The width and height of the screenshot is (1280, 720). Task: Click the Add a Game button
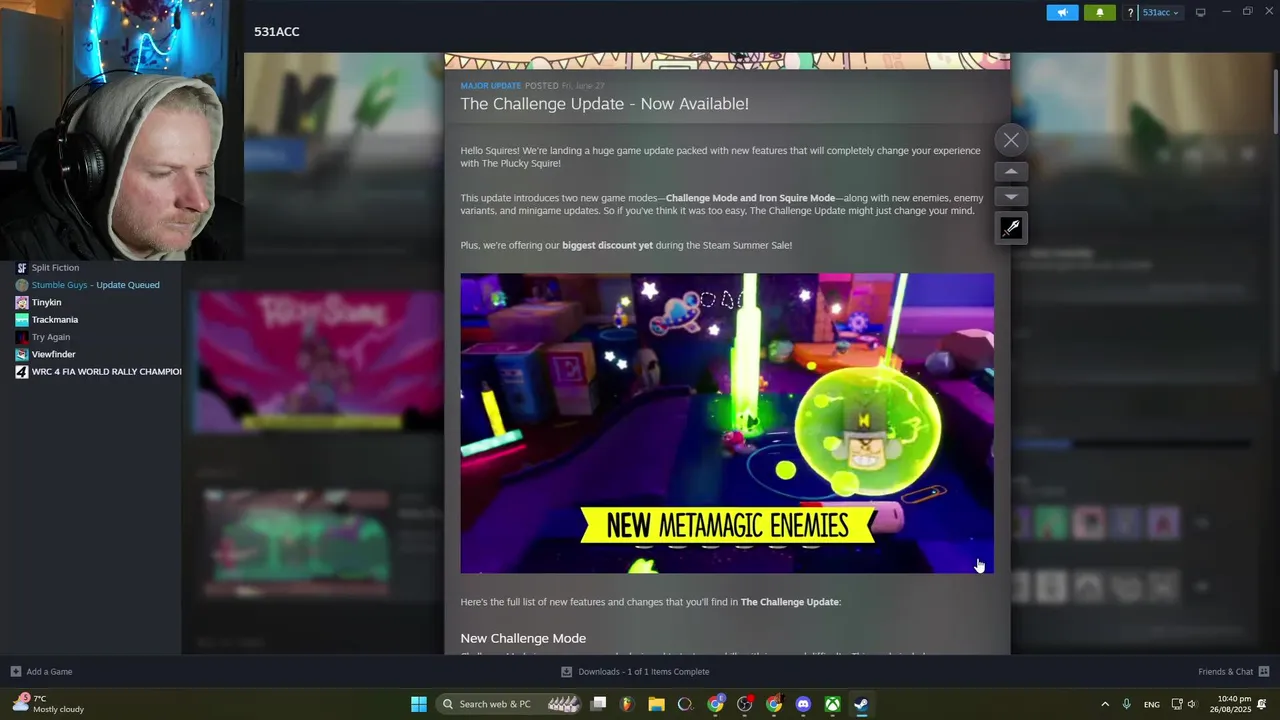[x=41, y=672]
